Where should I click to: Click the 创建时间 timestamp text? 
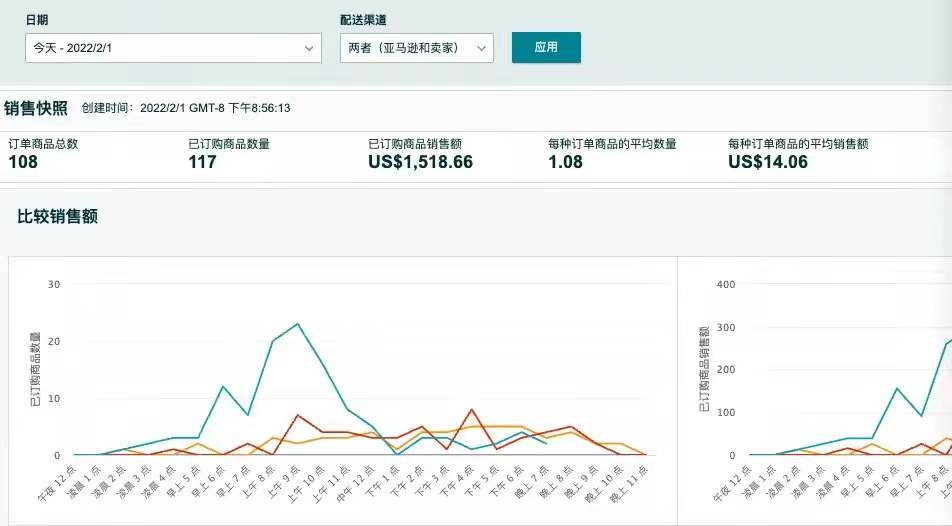pos(186,108)
